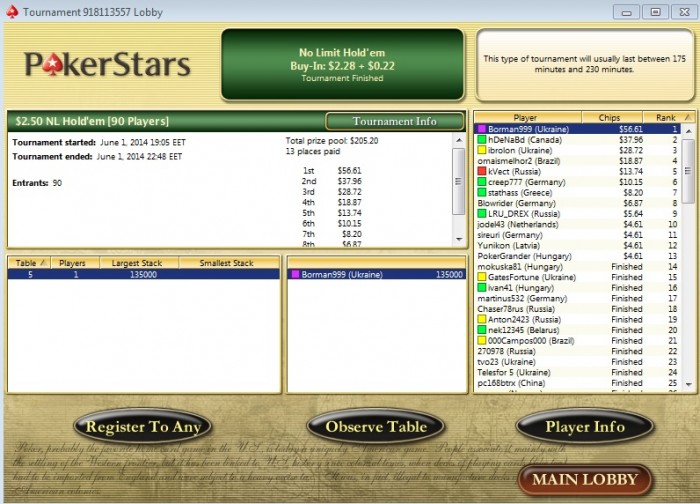Sort tables by Largest Stack header
700x504 pixels.
[x=139, y=263]
